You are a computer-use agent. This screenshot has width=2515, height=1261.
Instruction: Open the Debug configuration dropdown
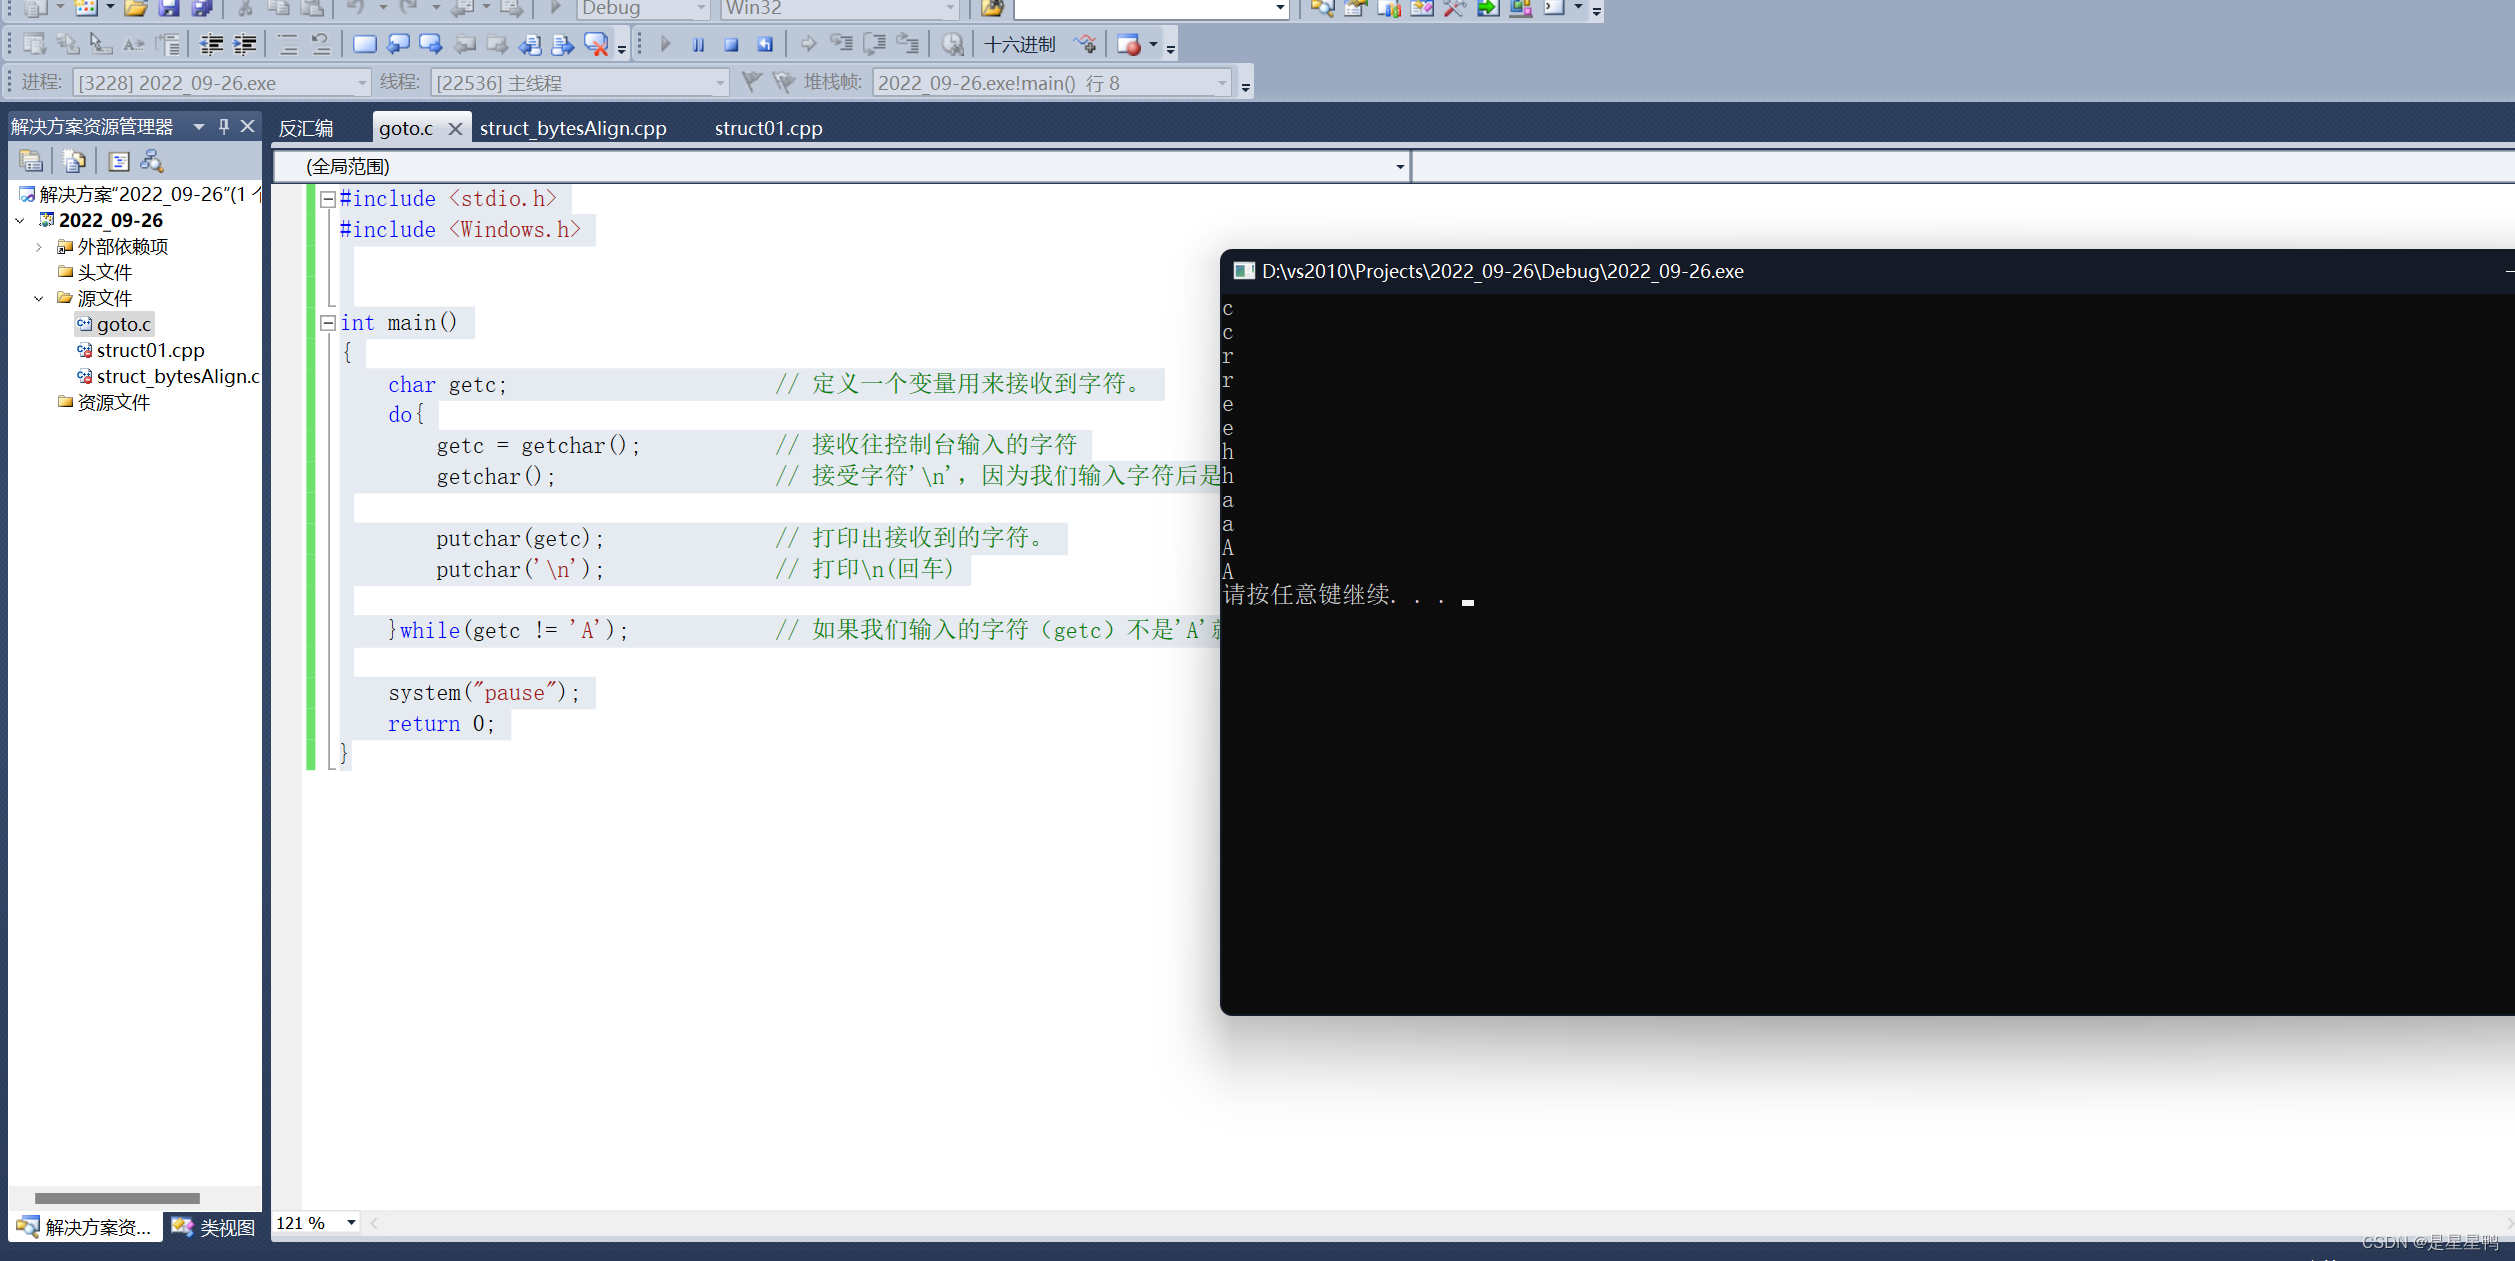(x=700, y=8)
